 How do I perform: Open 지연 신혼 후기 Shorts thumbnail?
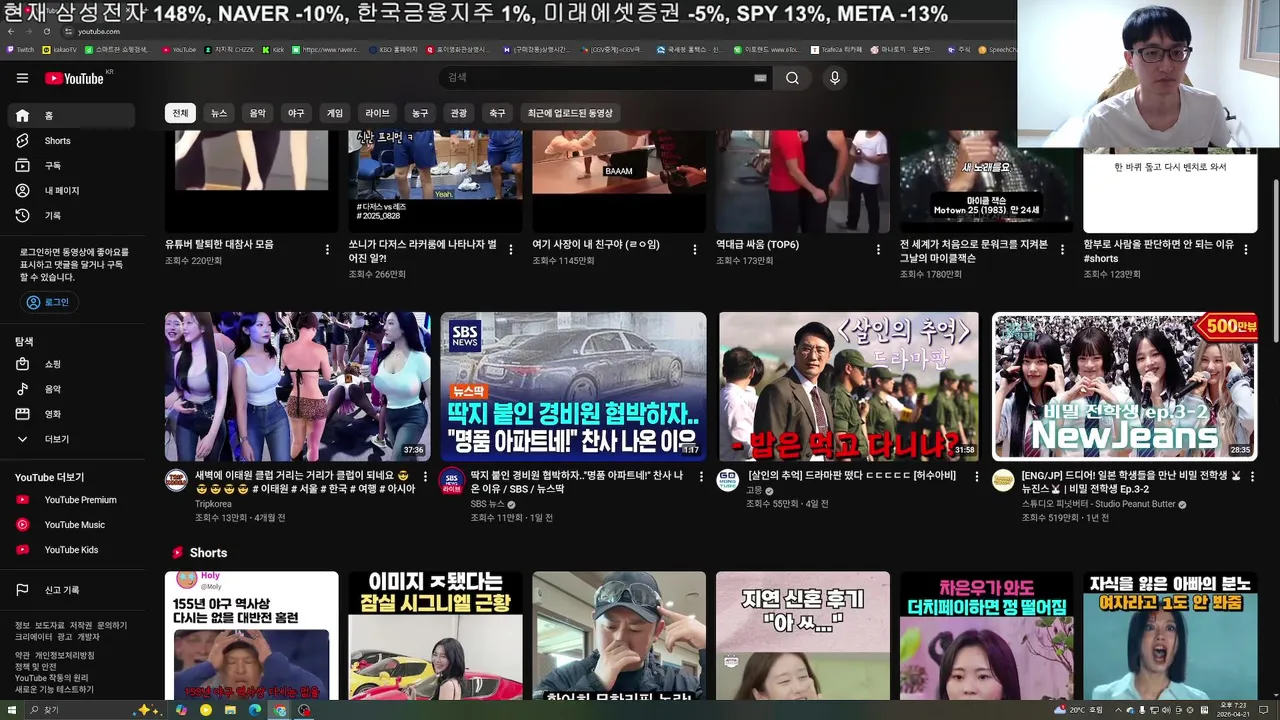[x=803, y=635]
